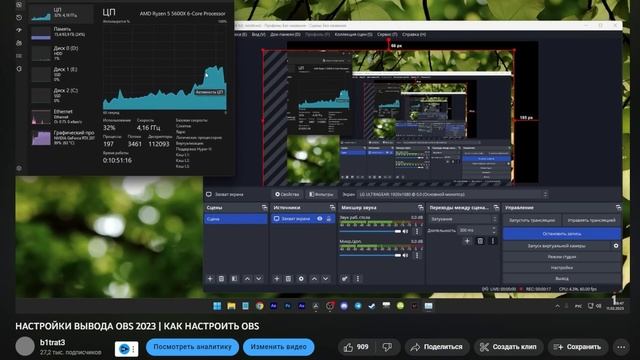The width and height of the screenshot is (640, 360).
Task: Click Настройки button in OBS controls
Action: (x=562, y=268)
